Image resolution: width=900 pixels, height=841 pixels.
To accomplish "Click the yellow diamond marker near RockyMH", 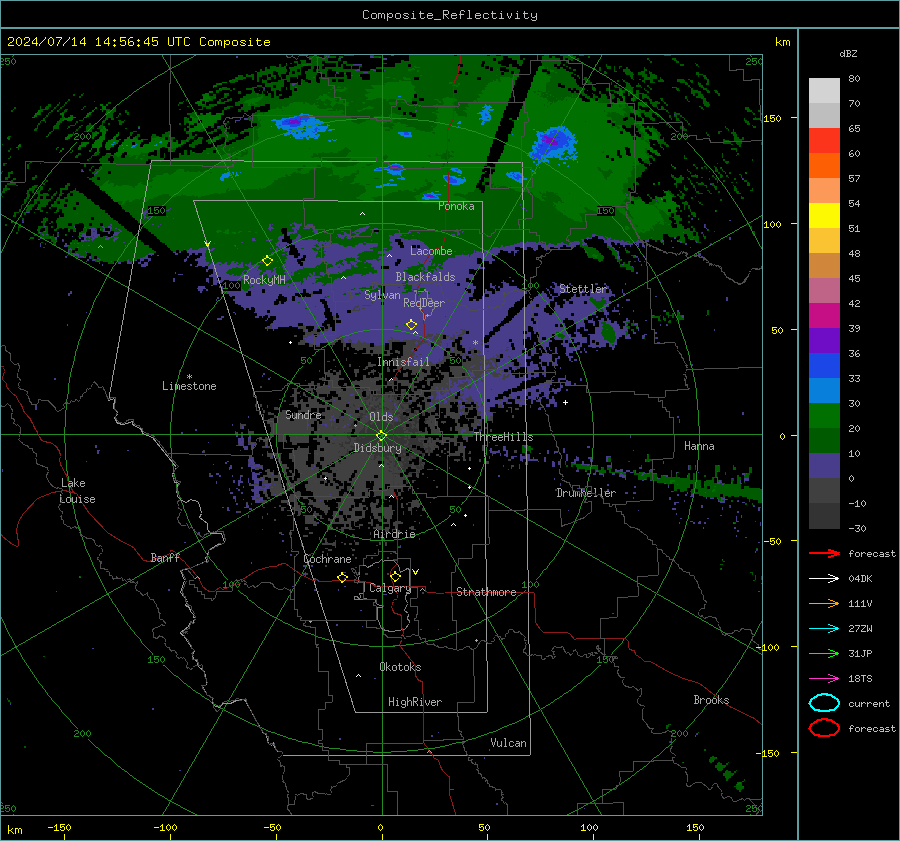I will [267, 261].
